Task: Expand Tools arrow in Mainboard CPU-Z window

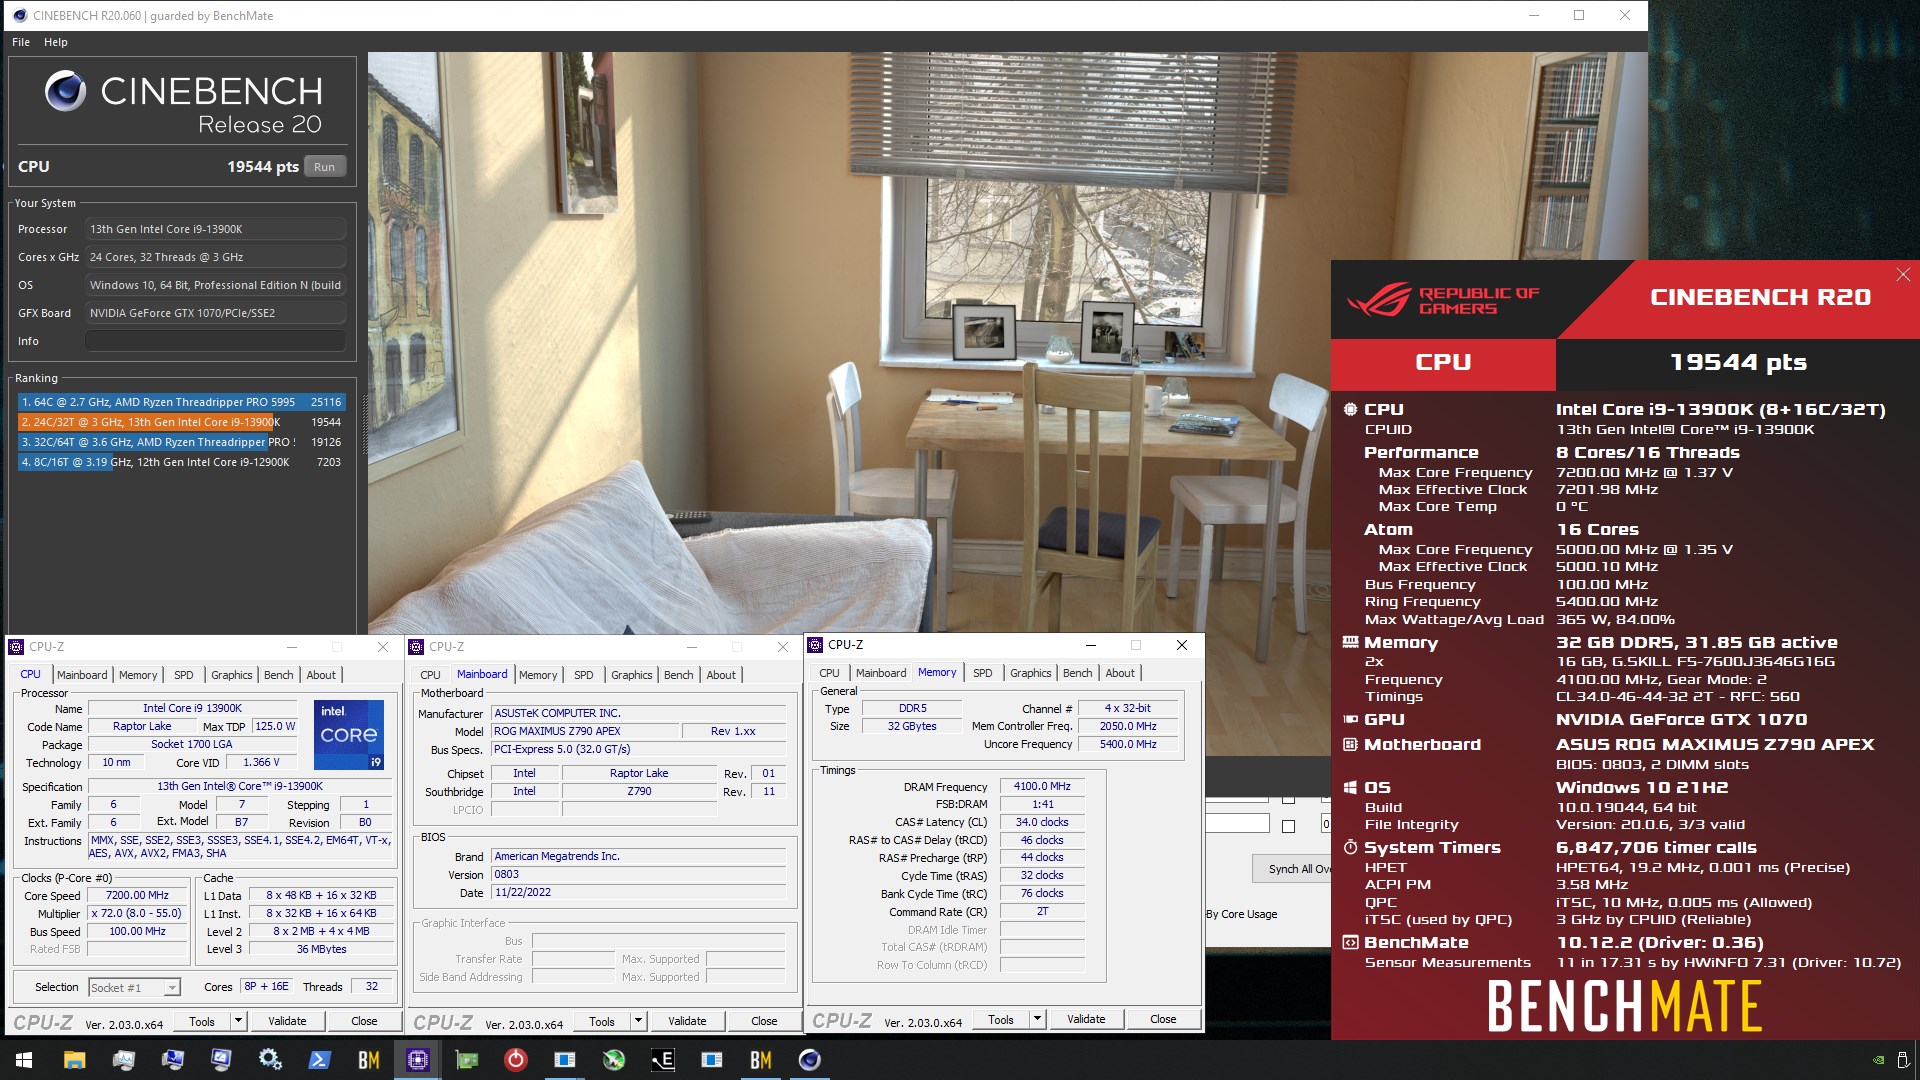Action: pos(638,1021)
